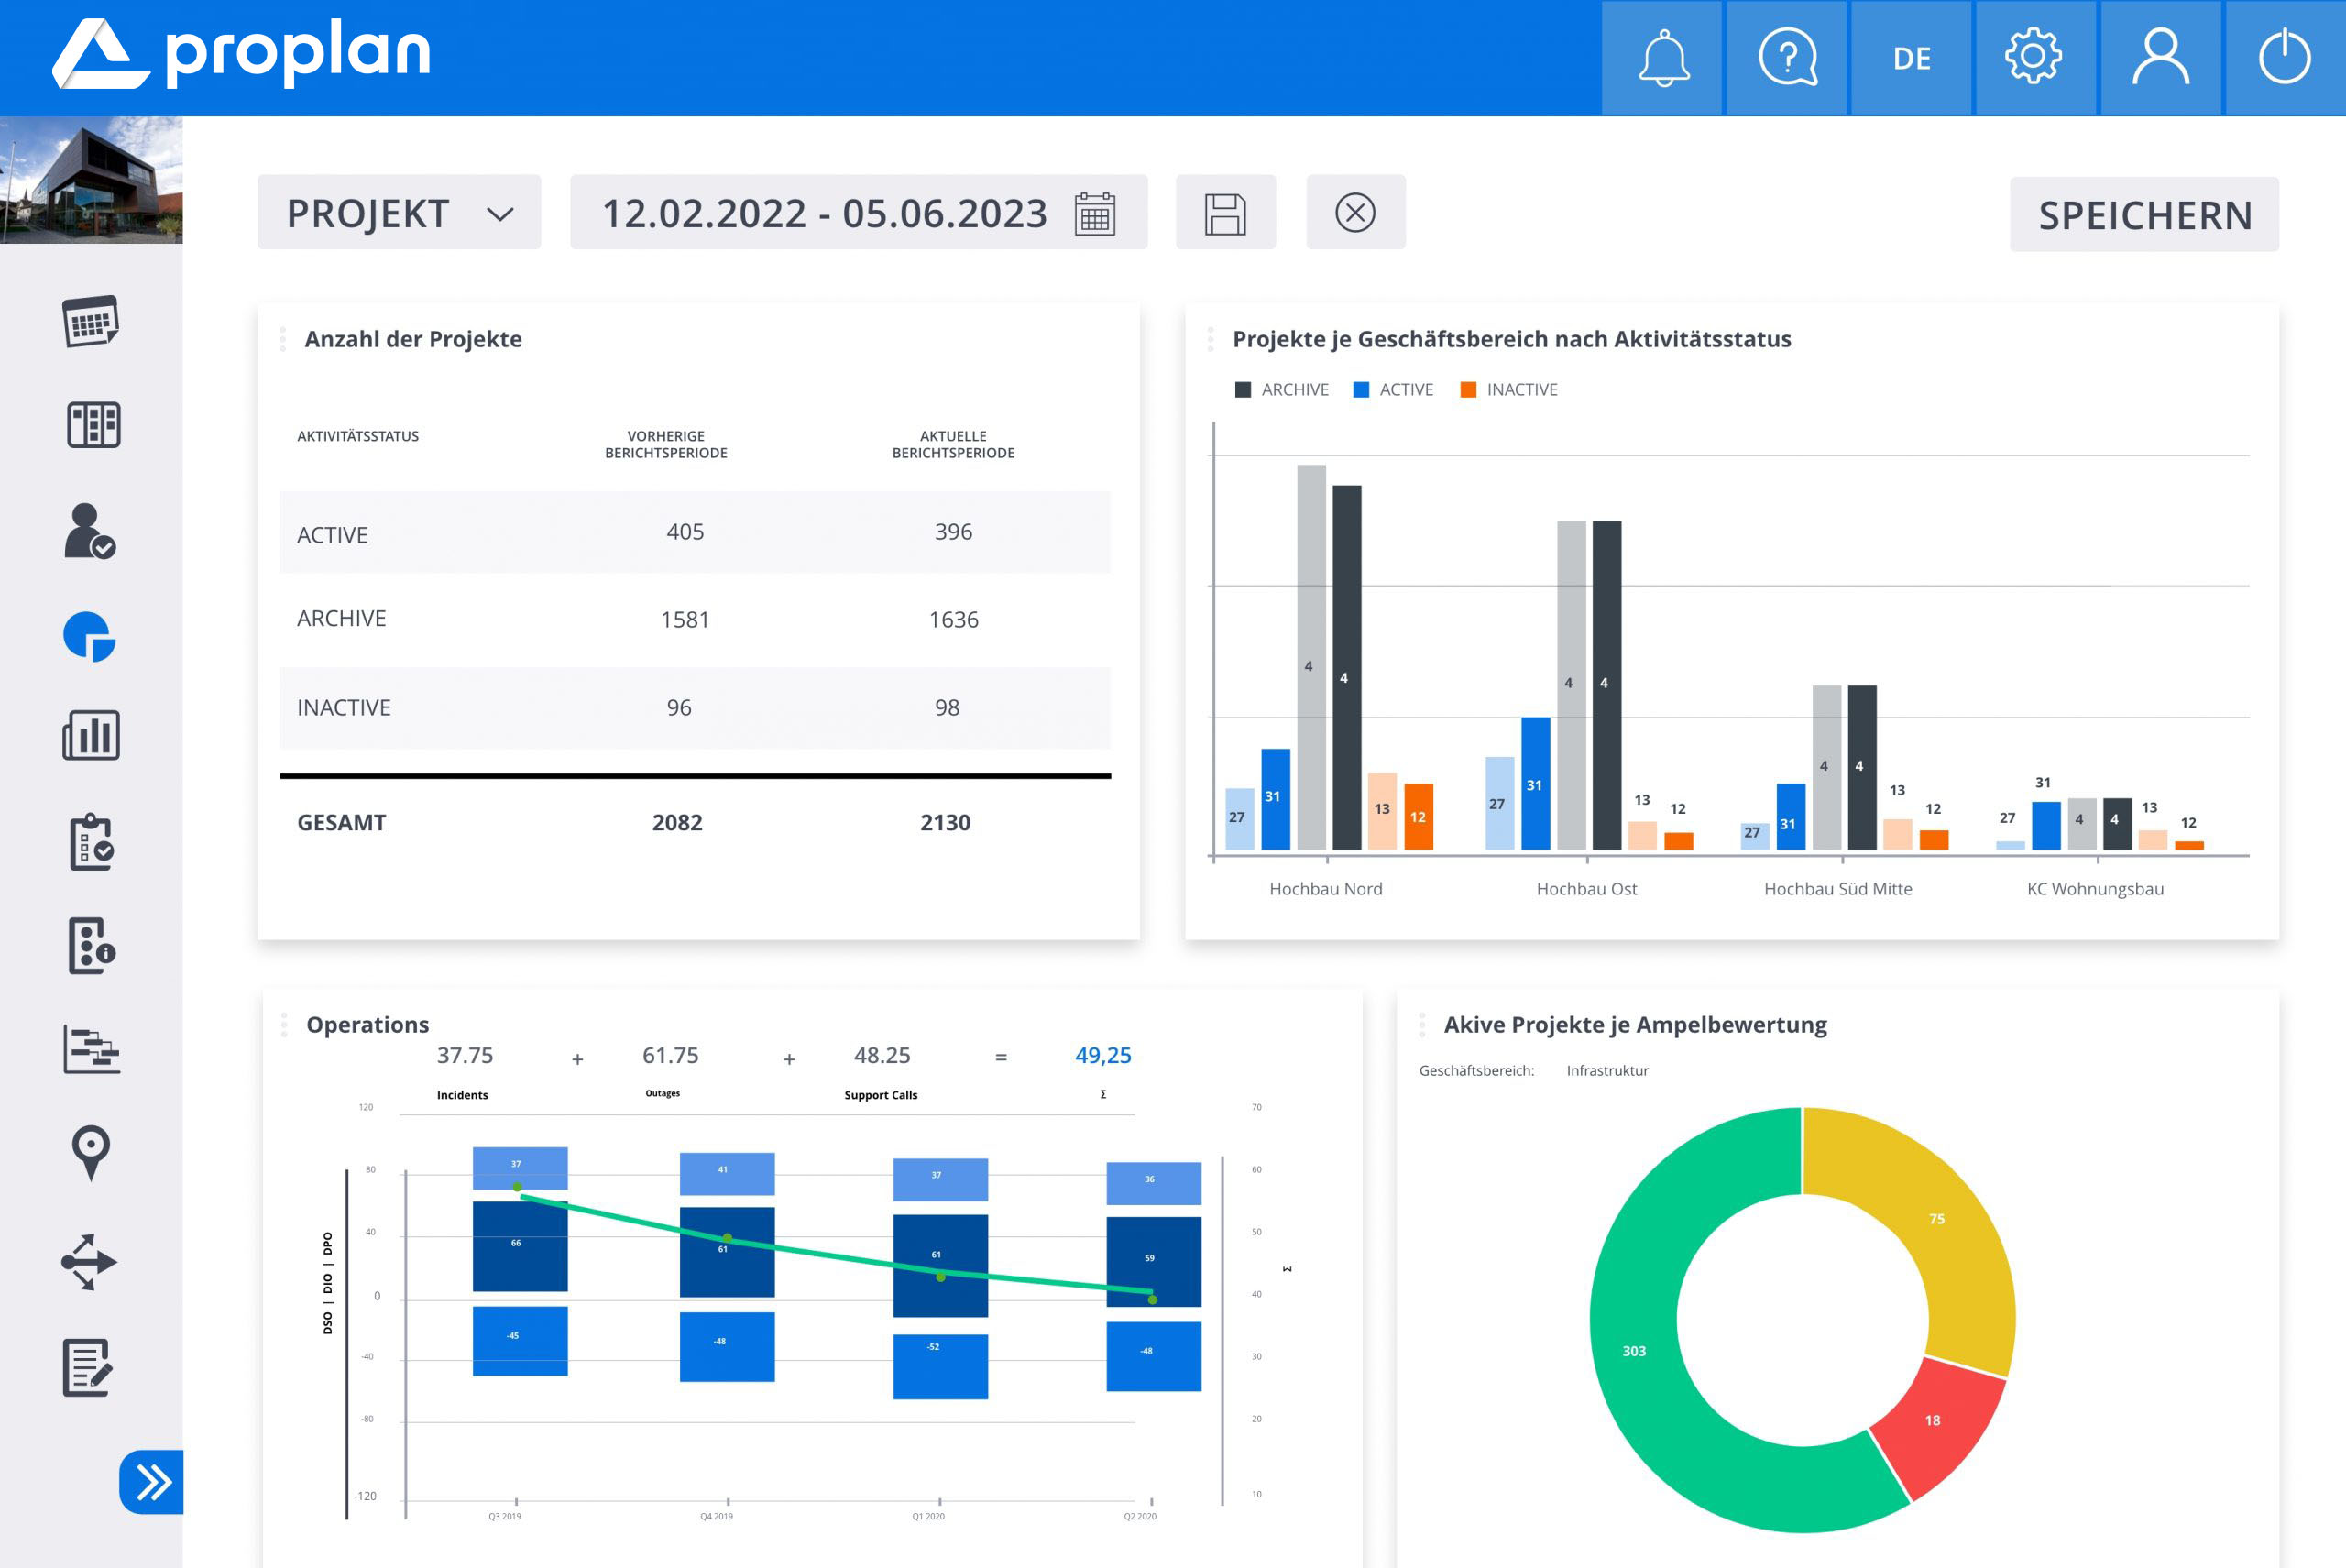This screenshot has width=2346, height=1568.
Task: Open the Gantt chart sidebar icon
Action: 91,1049
